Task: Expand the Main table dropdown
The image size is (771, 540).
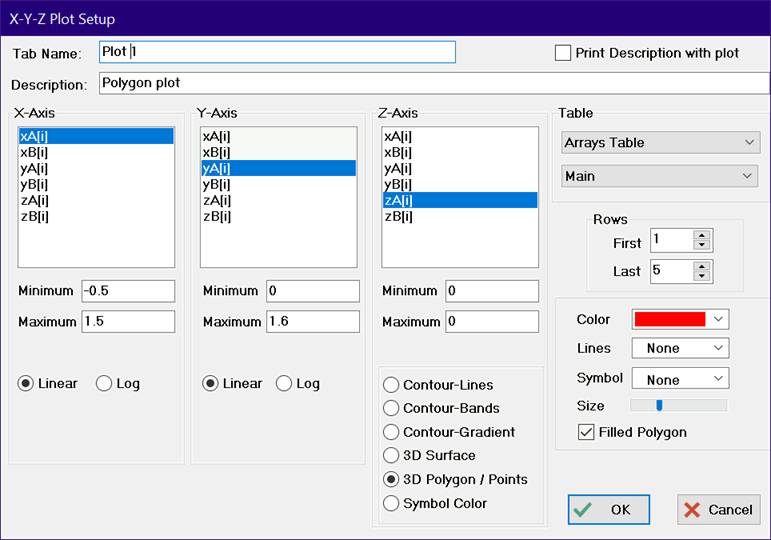Action: (x=659, y=176)
